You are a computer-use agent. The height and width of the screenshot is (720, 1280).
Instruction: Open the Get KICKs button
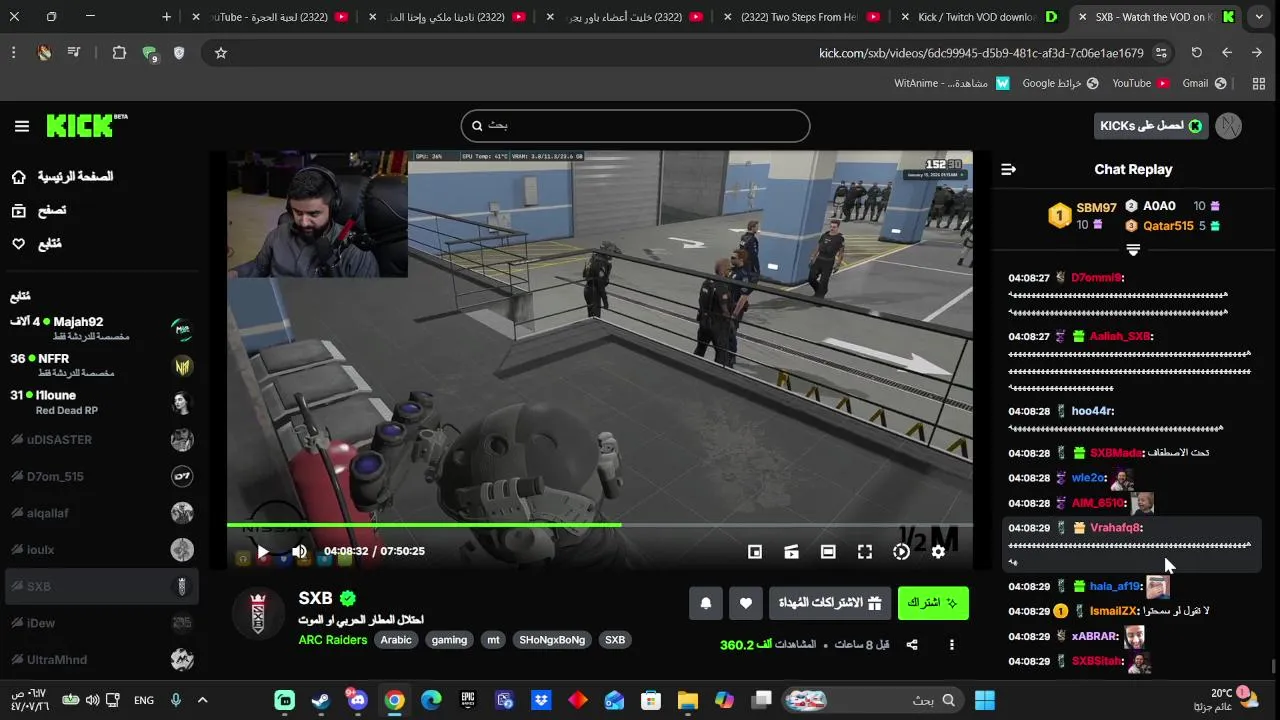tap(1151, 126)
